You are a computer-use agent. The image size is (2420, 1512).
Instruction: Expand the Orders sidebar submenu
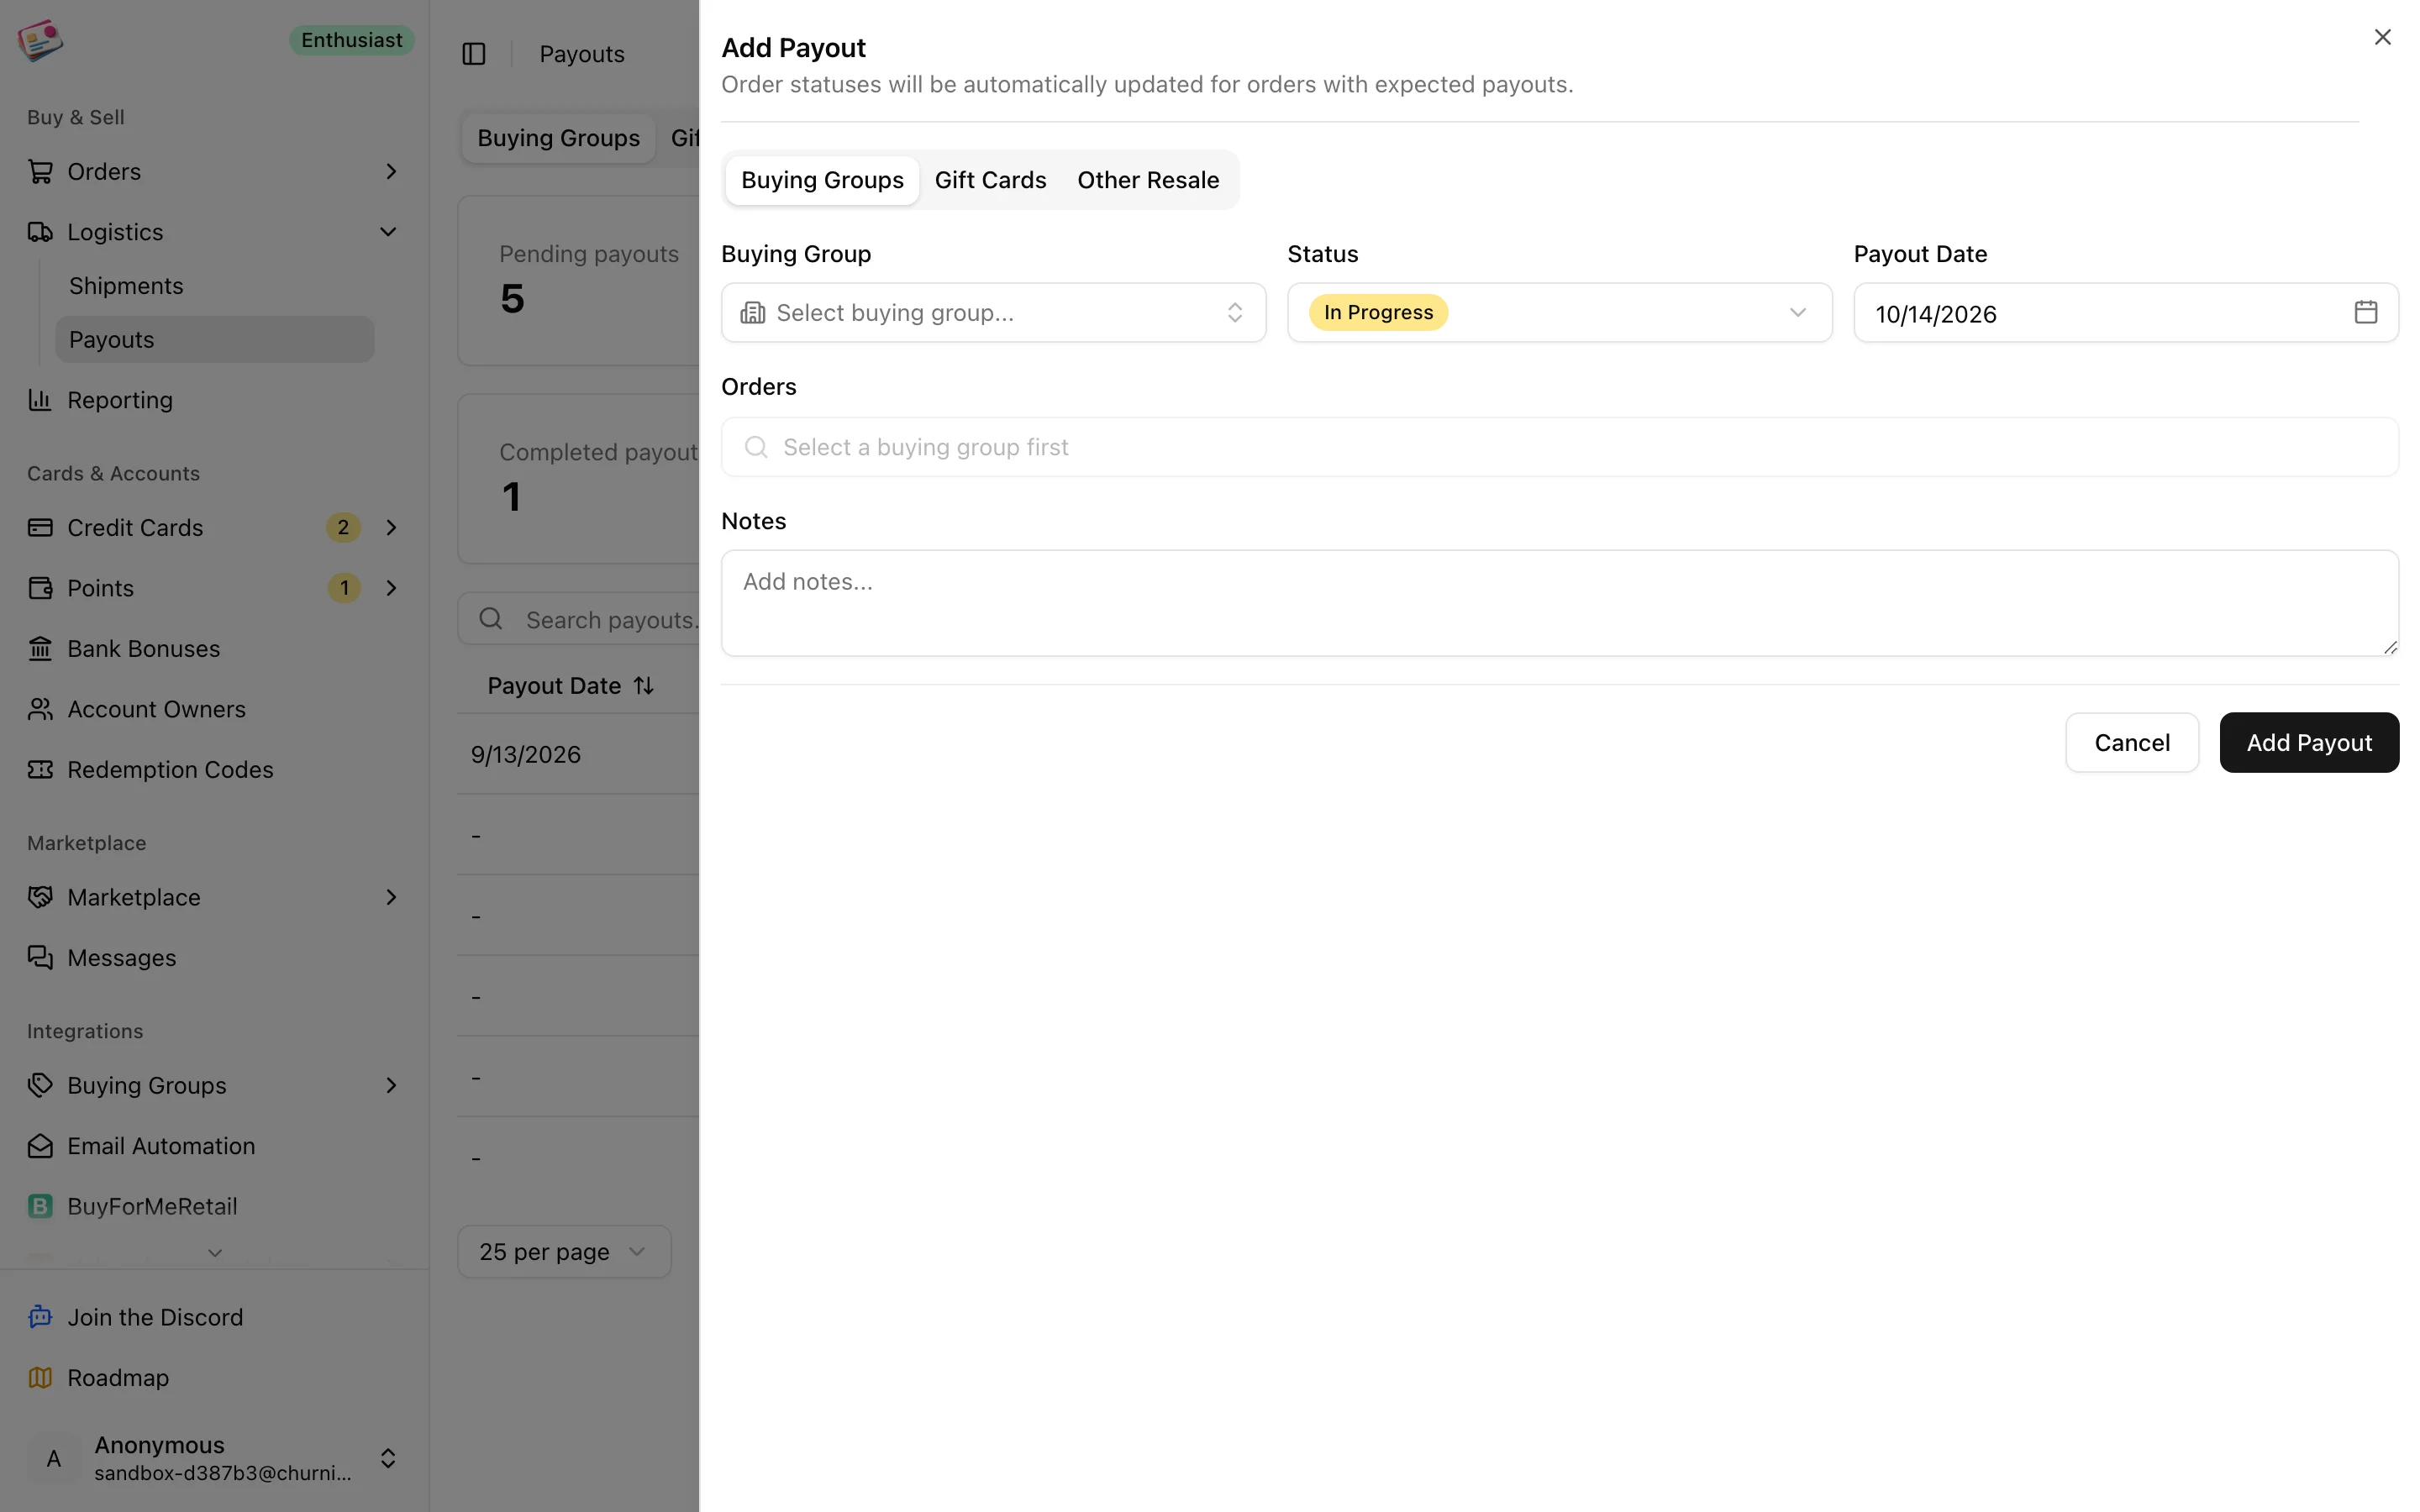[391, 172]
